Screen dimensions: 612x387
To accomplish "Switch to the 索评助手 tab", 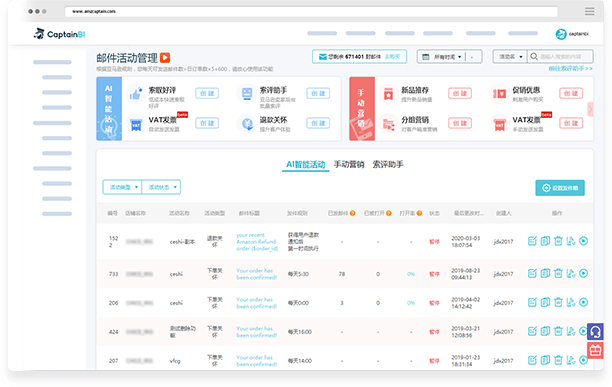I will [388, 165].
